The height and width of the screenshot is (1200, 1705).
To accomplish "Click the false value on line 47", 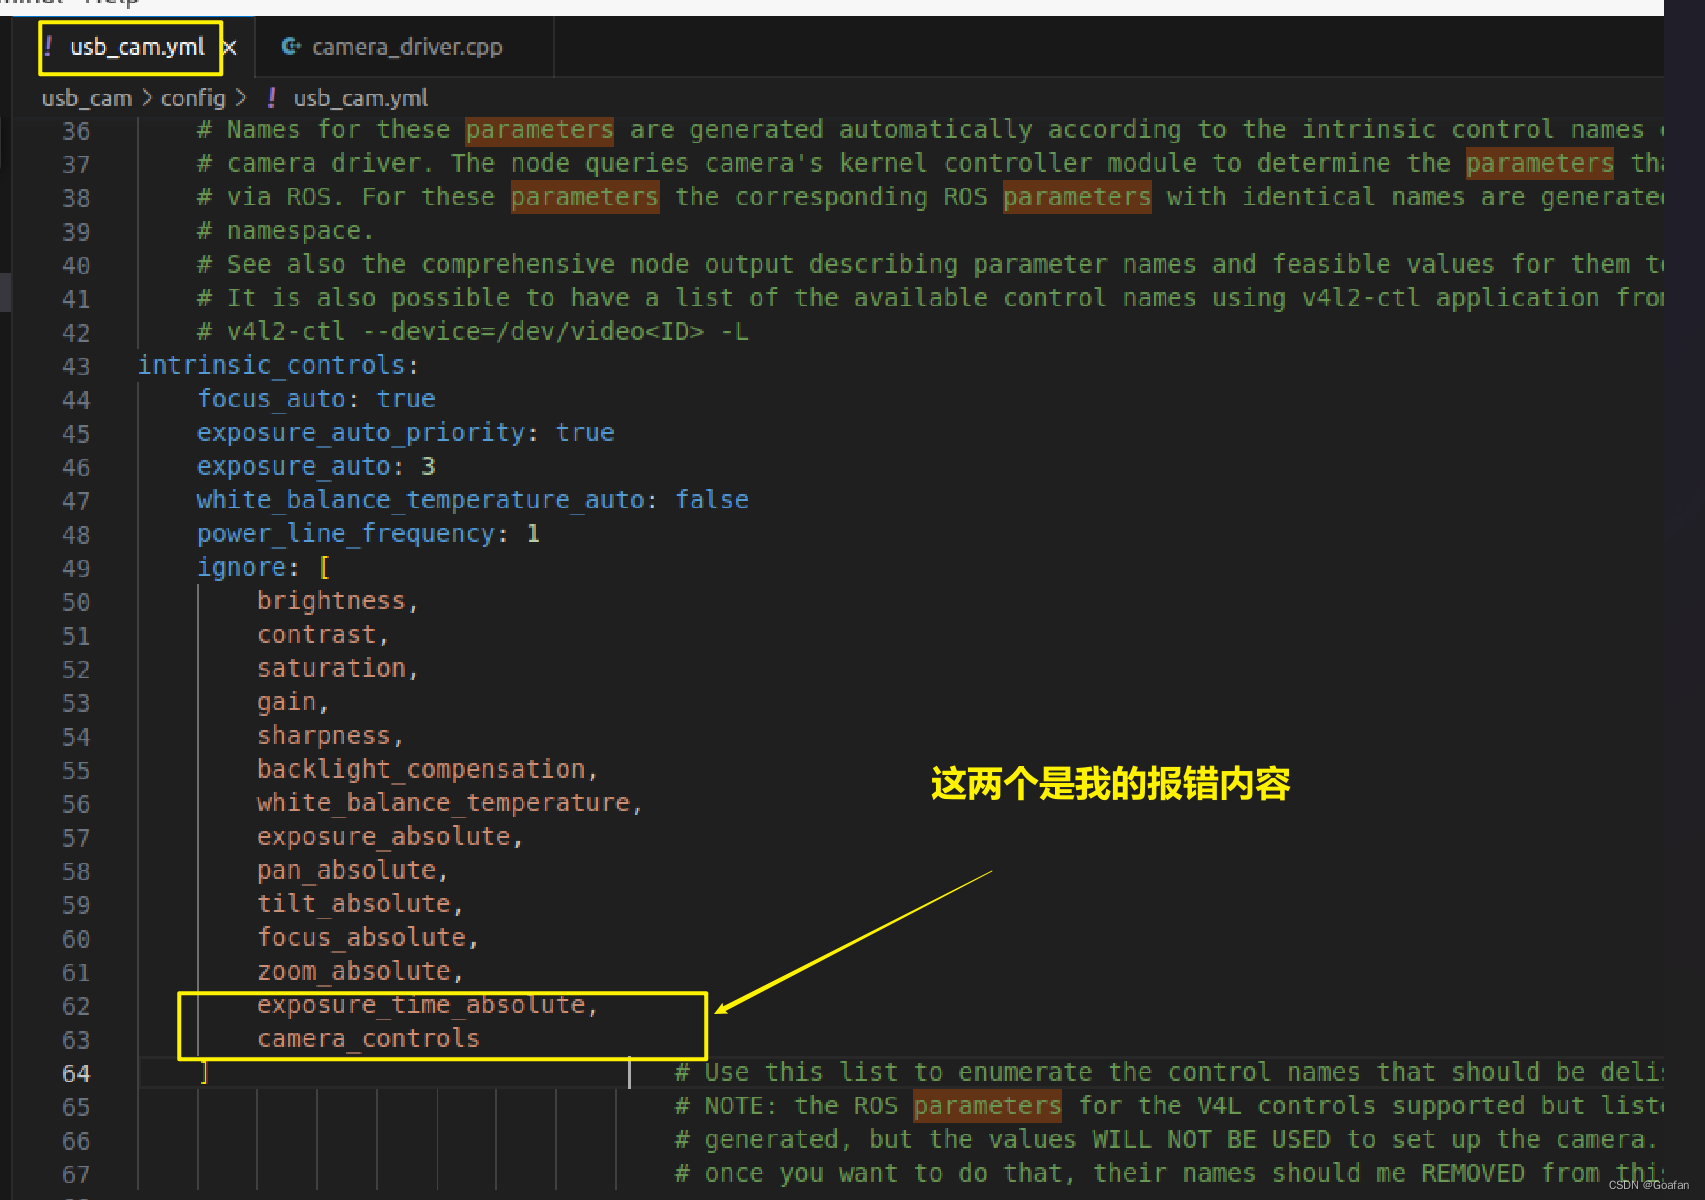I will pos(712,500).
